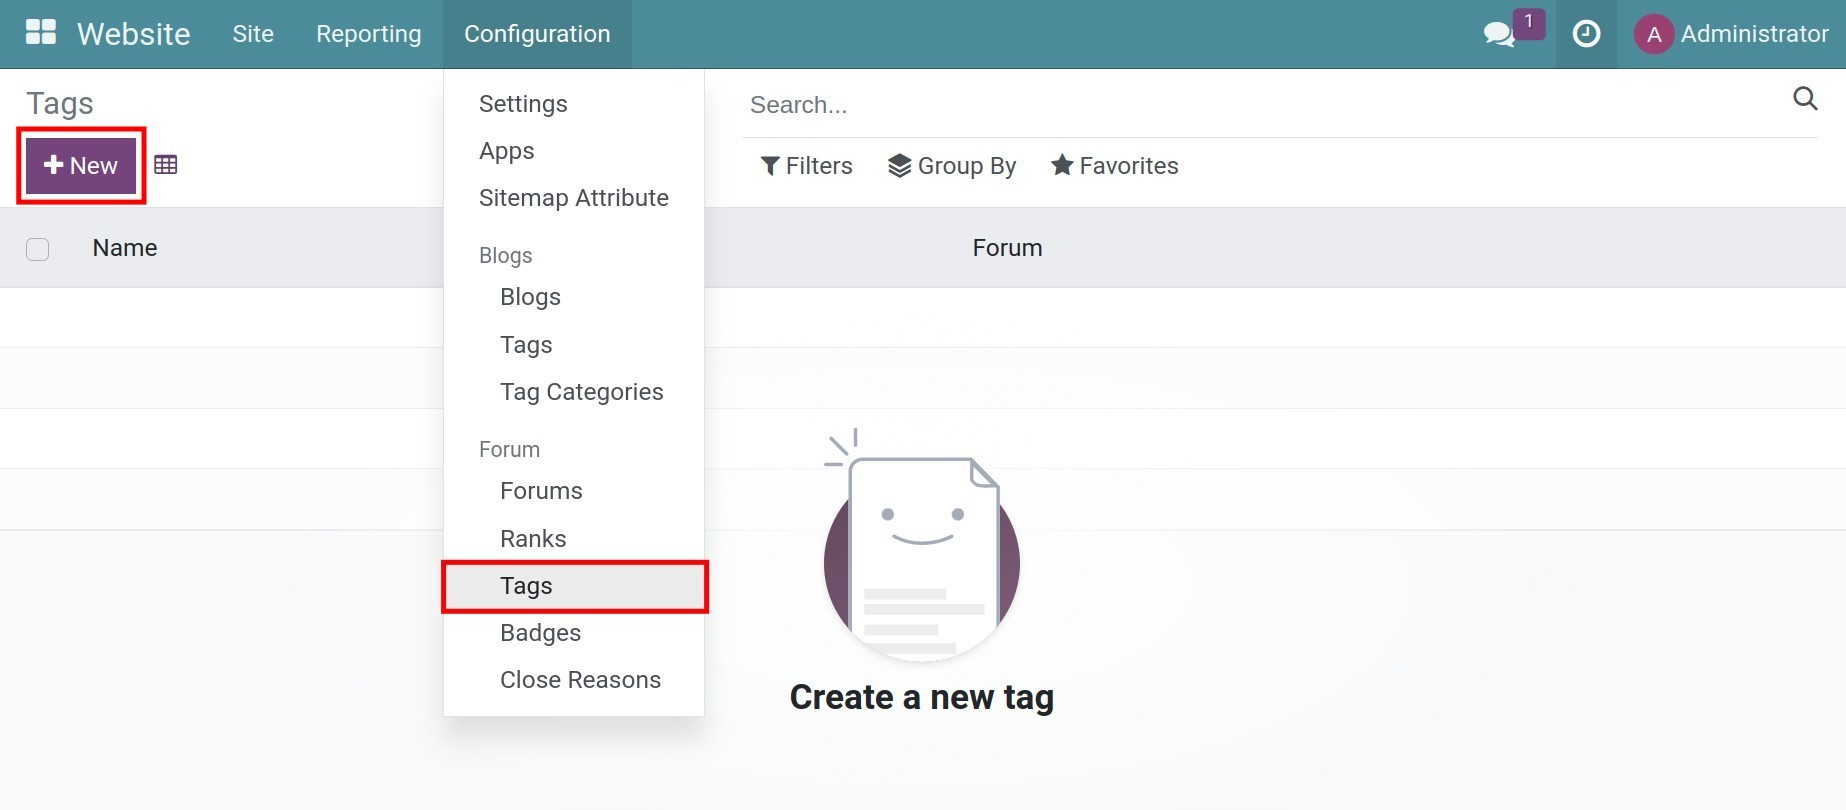Viewport: 1846px width, 810px height.
Task: Open the Group By dropdown
Action: pyautogui.click(x=951, y=165)
